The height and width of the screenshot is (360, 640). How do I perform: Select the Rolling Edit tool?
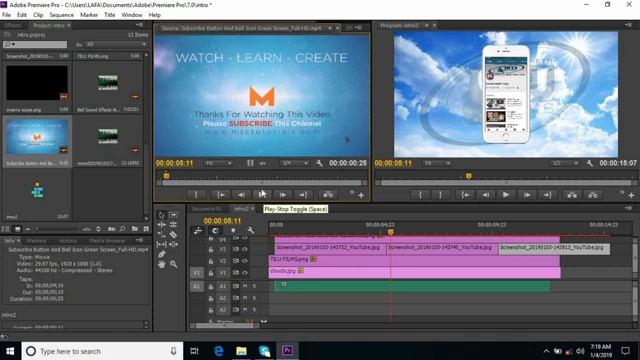click(173, 224)
